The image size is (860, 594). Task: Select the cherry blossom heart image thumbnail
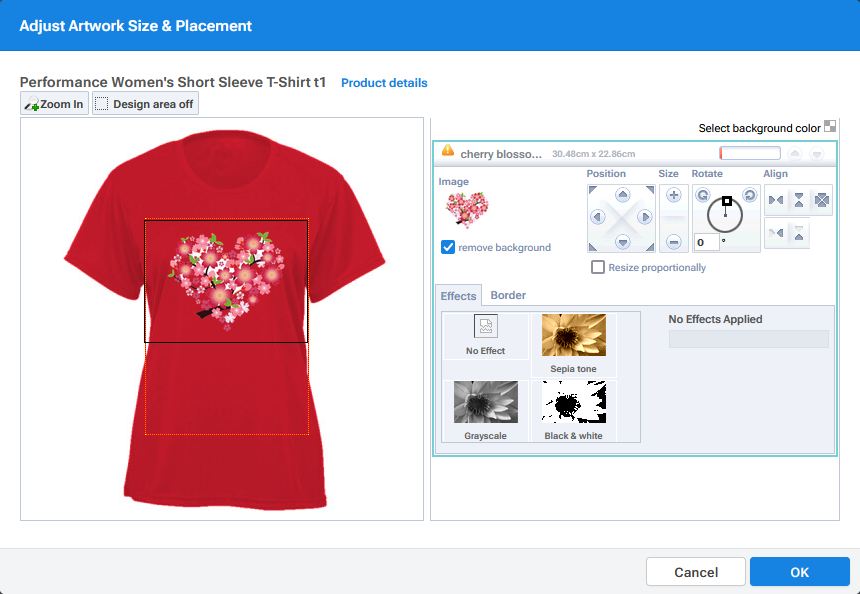pos(467,210)
